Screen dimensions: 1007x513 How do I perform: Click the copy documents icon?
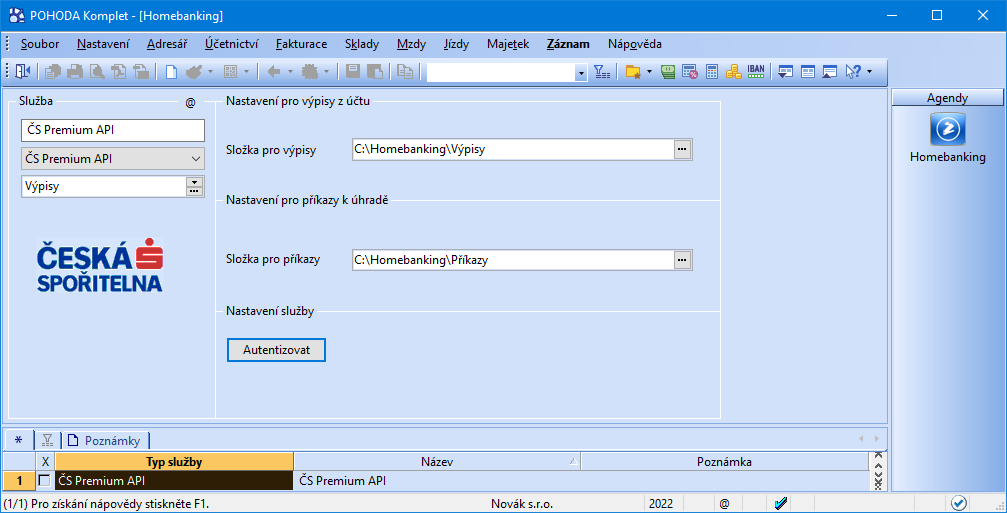click(x=405, y=72)
